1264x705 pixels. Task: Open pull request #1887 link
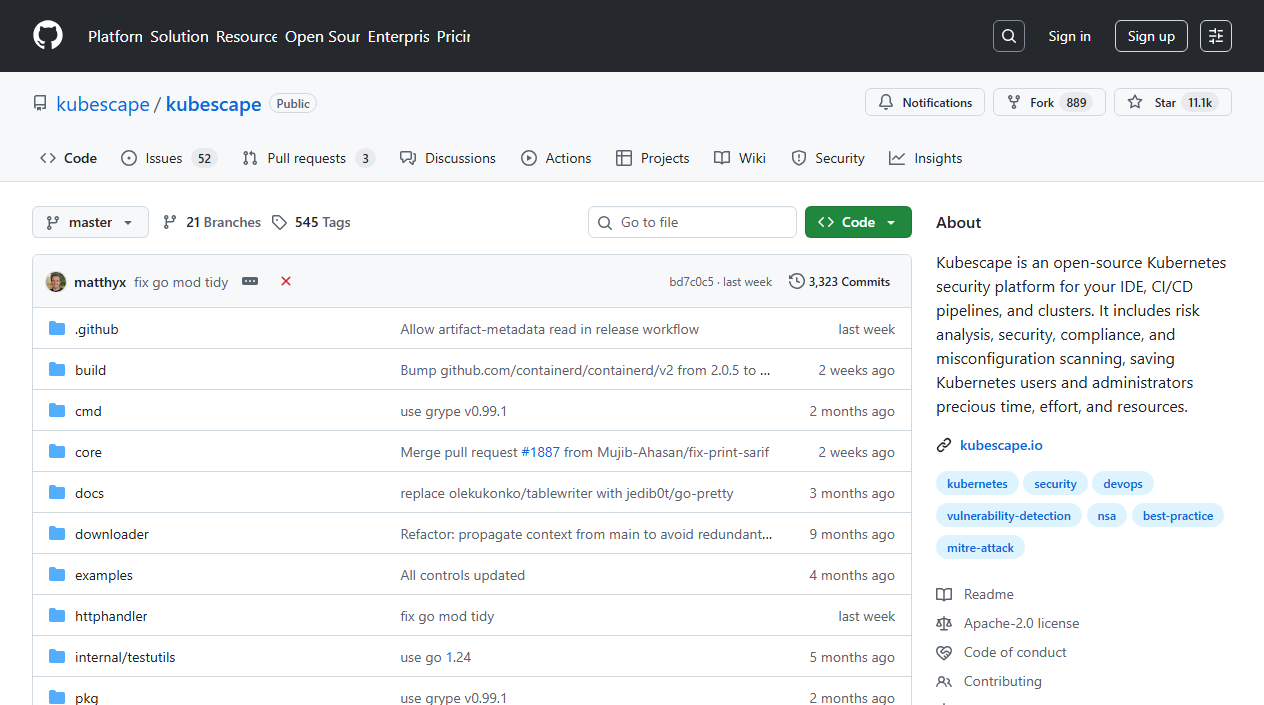pos(541,452)
